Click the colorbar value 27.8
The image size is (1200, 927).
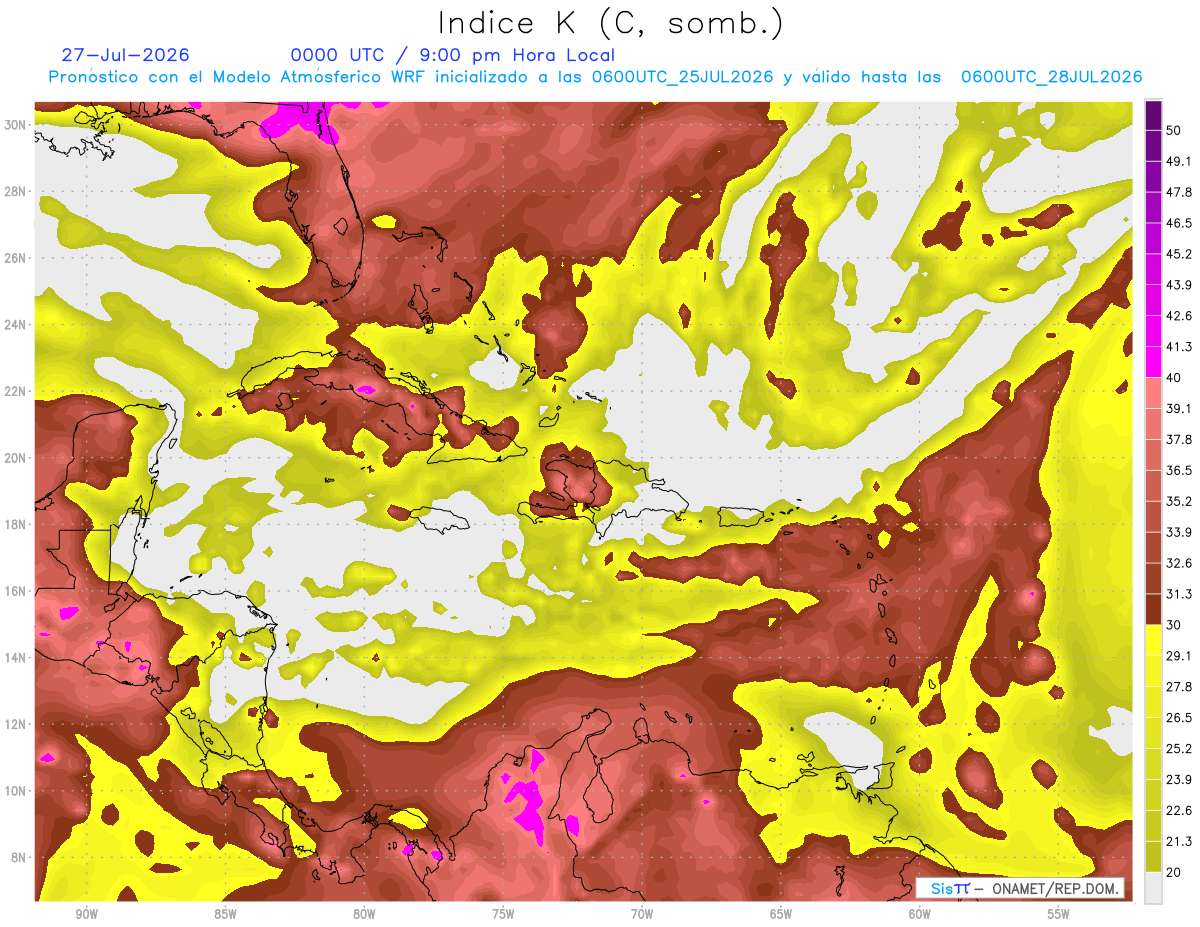(x=1179, y=687)
